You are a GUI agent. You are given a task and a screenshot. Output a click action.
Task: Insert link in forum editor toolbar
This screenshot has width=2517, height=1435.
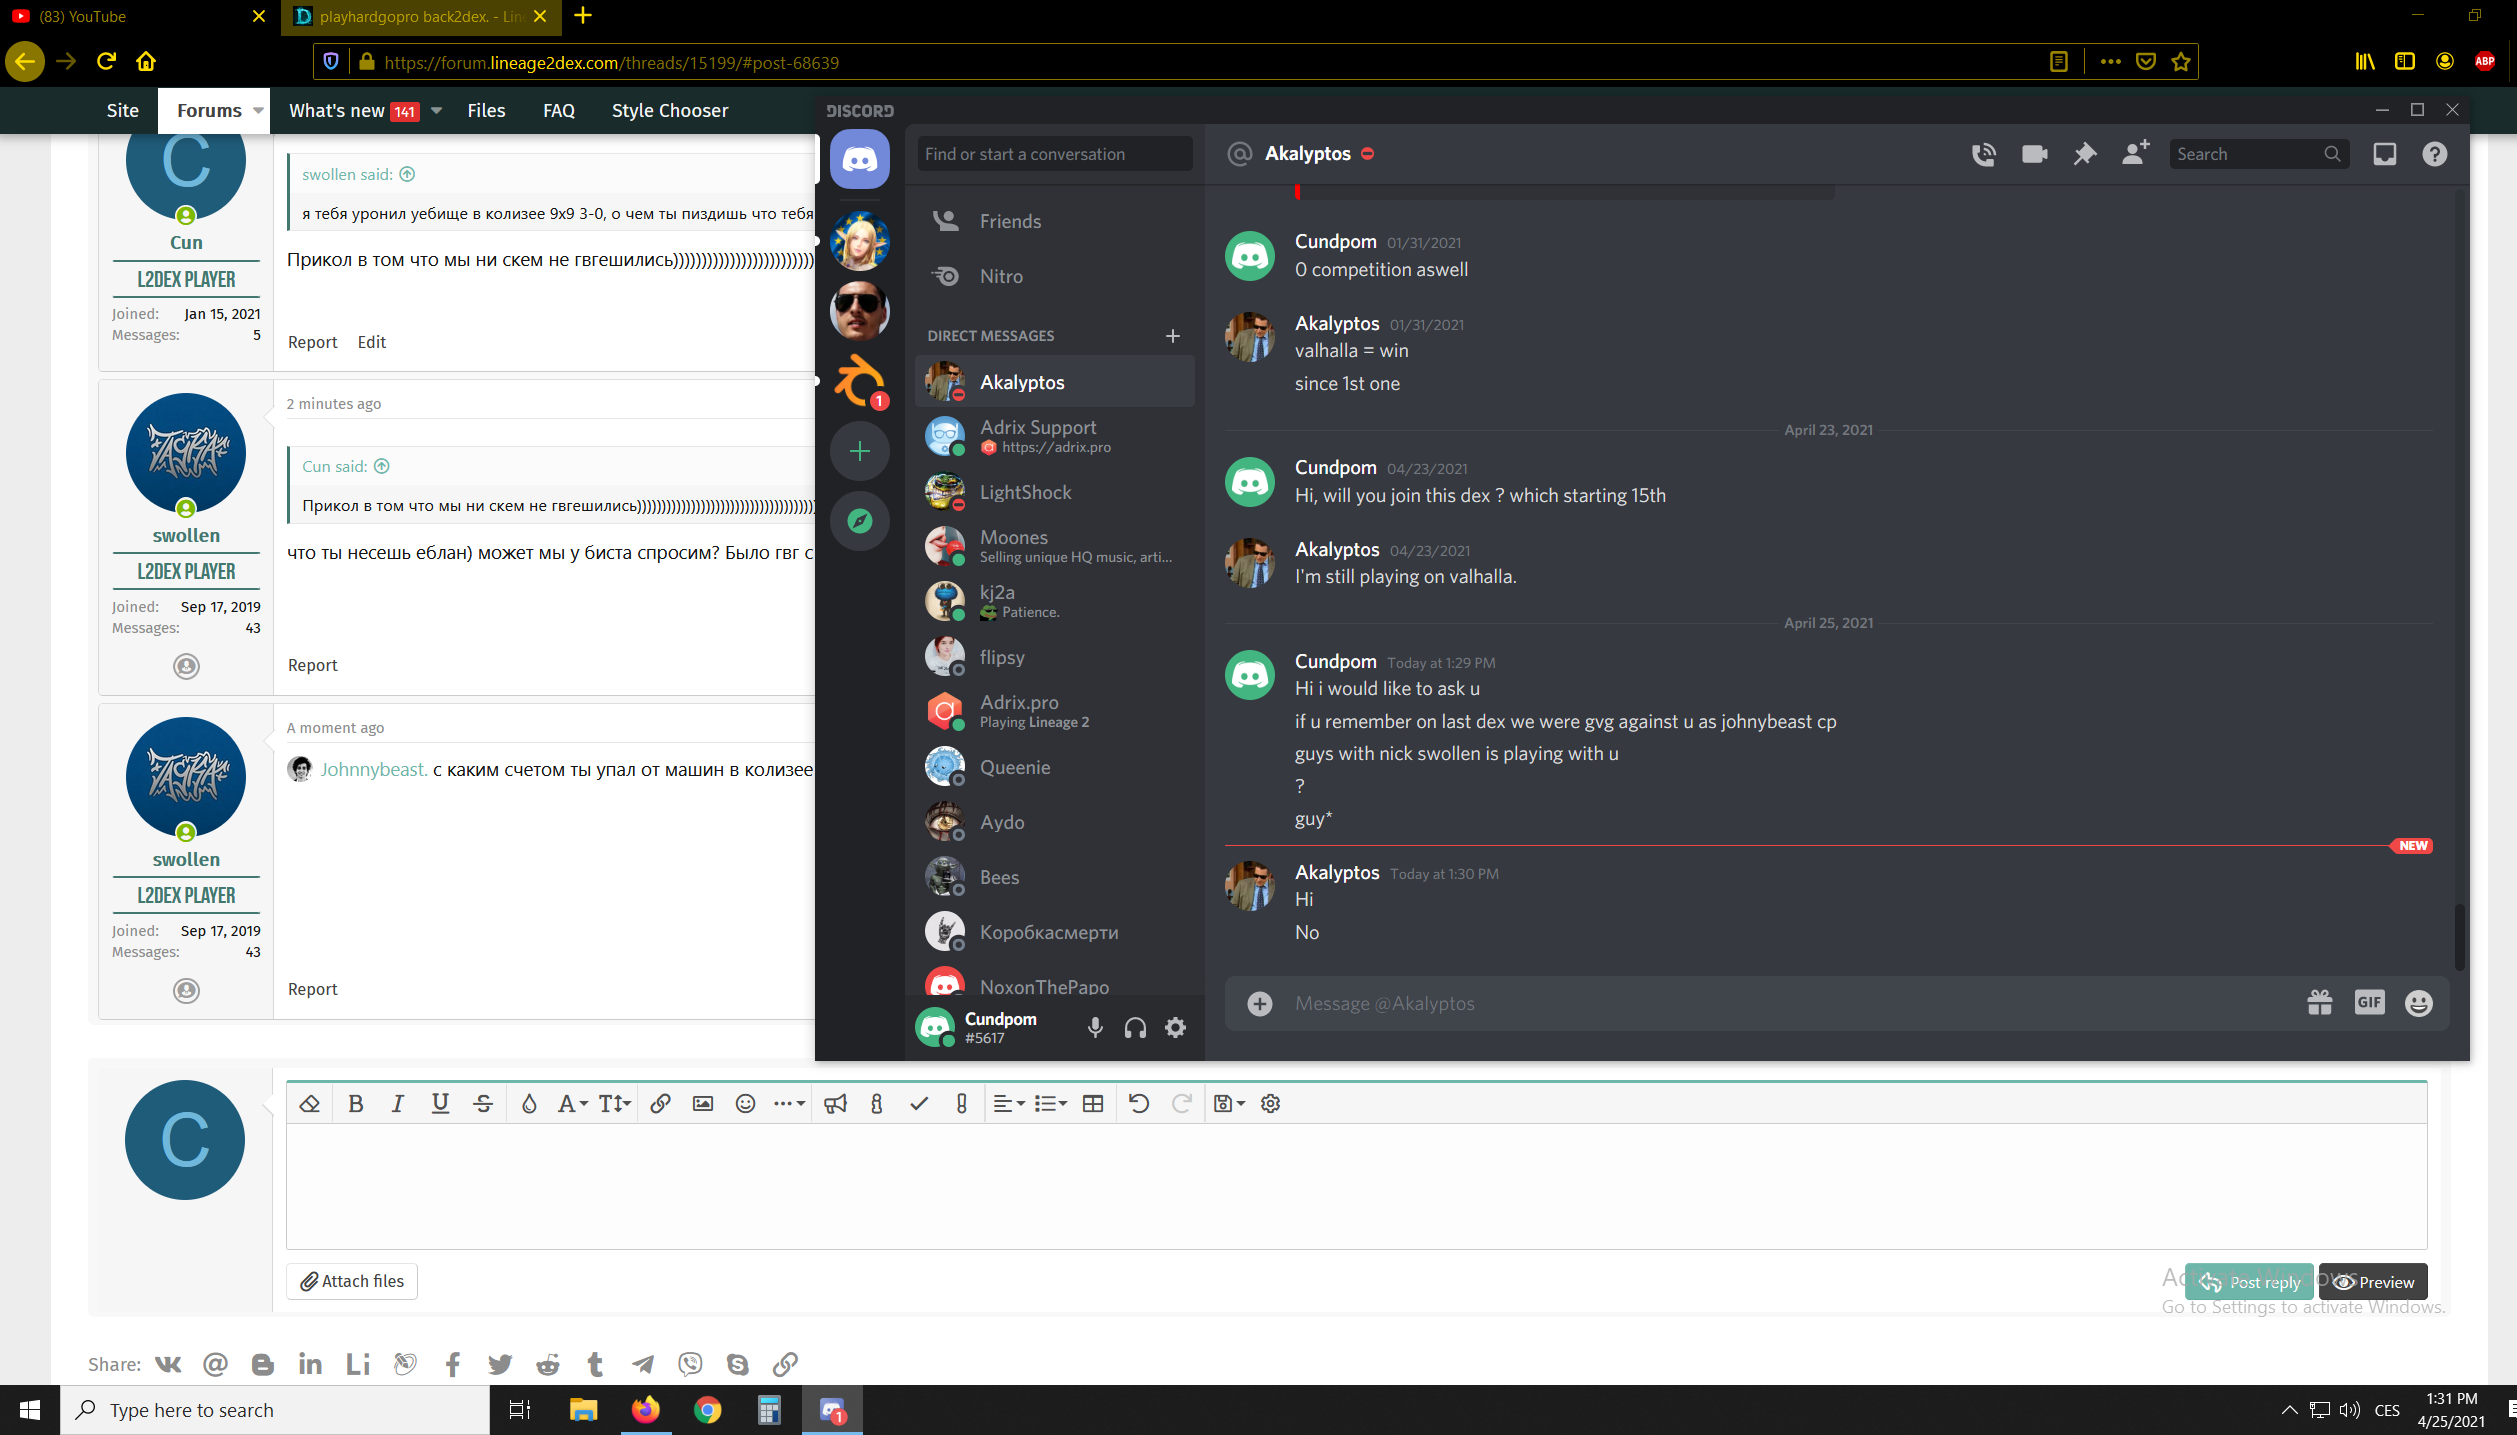(660, 1104)
